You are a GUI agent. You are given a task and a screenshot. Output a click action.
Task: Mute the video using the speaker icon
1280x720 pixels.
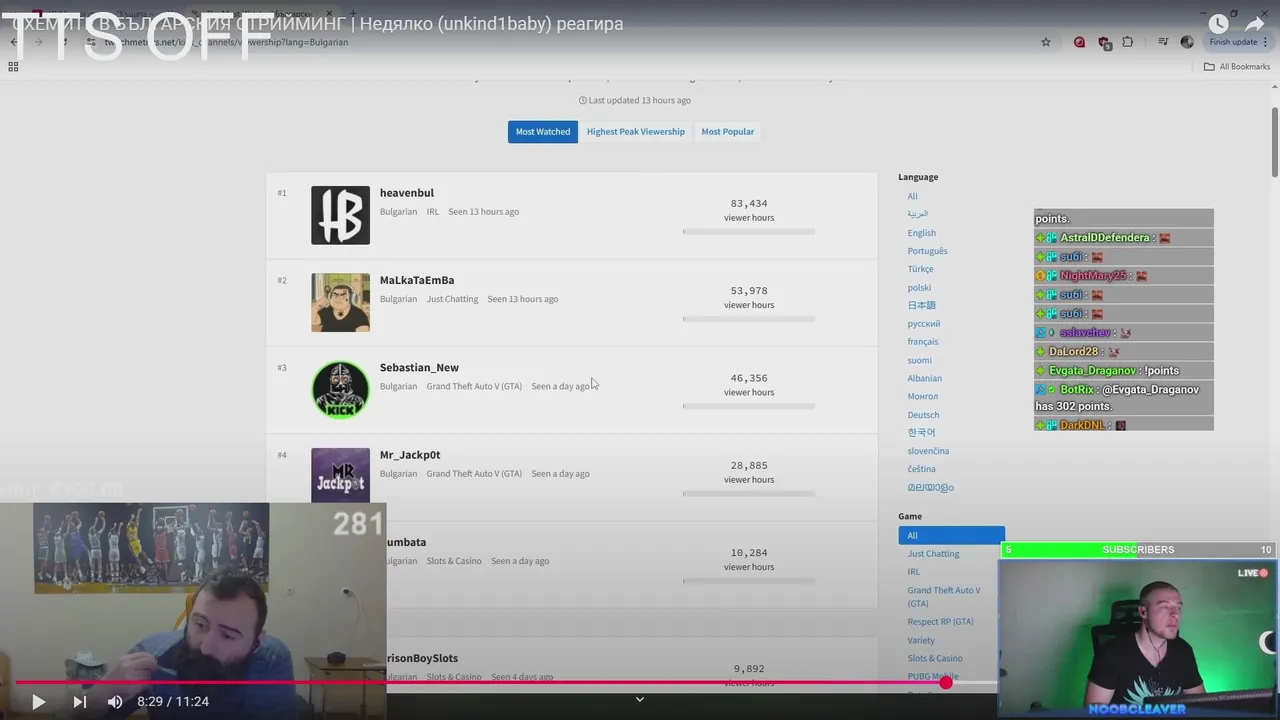pos(115,702)
